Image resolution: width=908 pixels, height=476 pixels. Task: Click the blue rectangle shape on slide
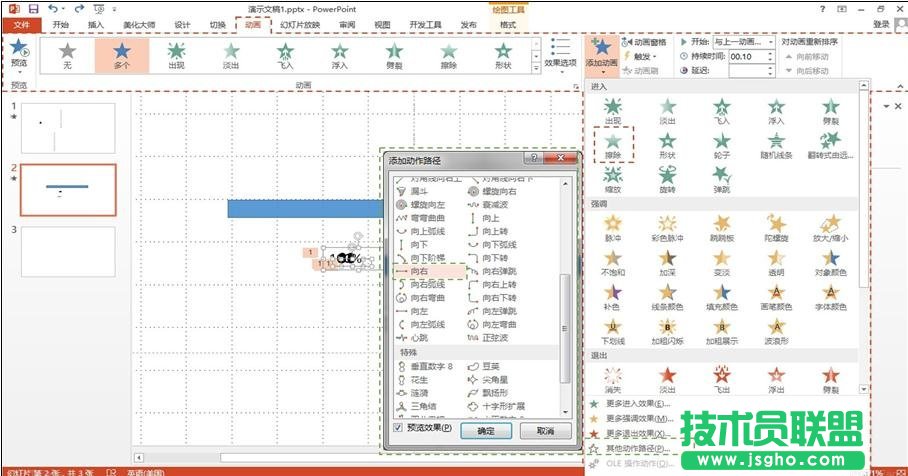(x=306, y=208)
